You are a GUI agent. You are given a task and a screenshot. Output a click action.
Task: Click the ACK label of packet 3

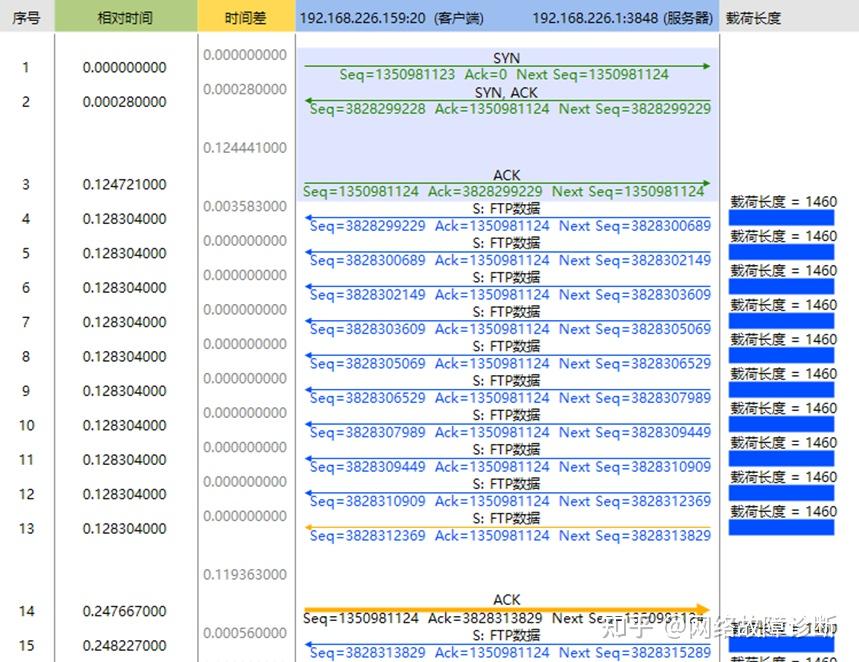coord(505,173)
